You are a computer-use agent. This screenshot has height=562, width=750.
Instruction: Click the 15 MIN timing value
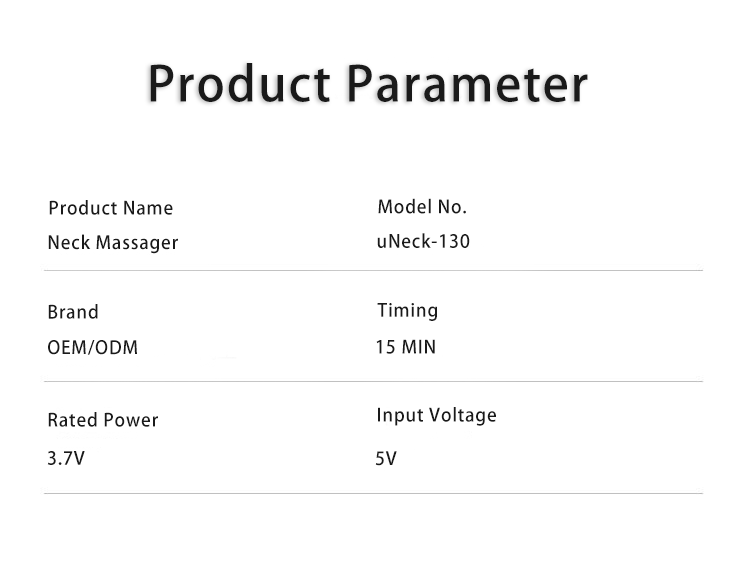coord(406,347)
